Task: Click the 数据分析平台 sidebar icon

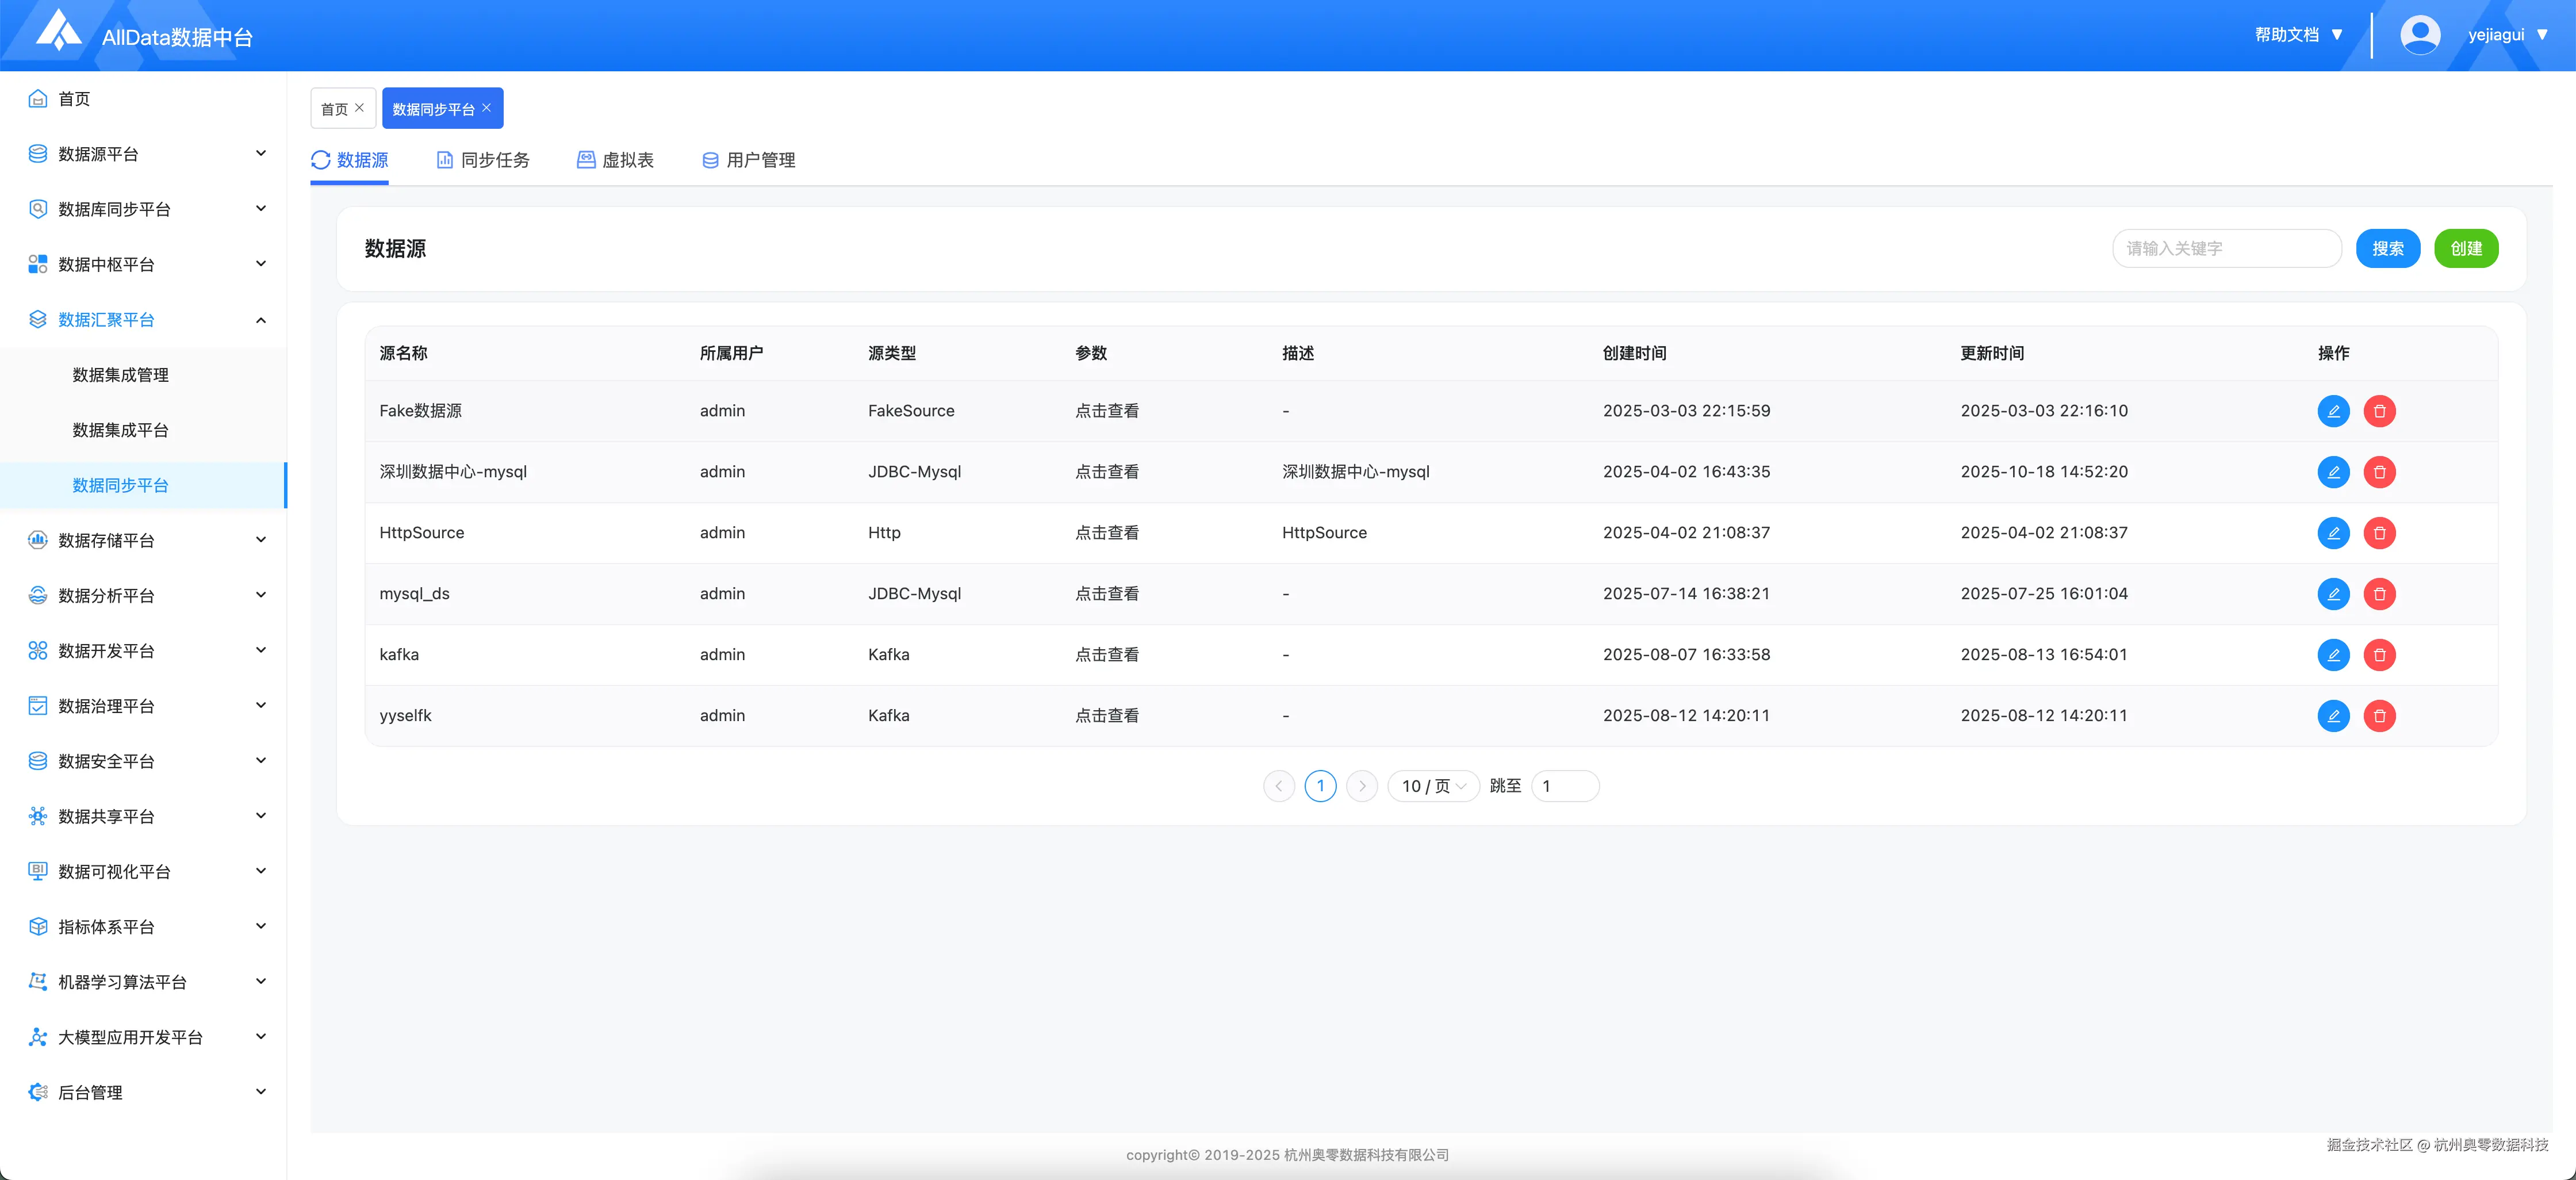Action: [x=37, y=595]
